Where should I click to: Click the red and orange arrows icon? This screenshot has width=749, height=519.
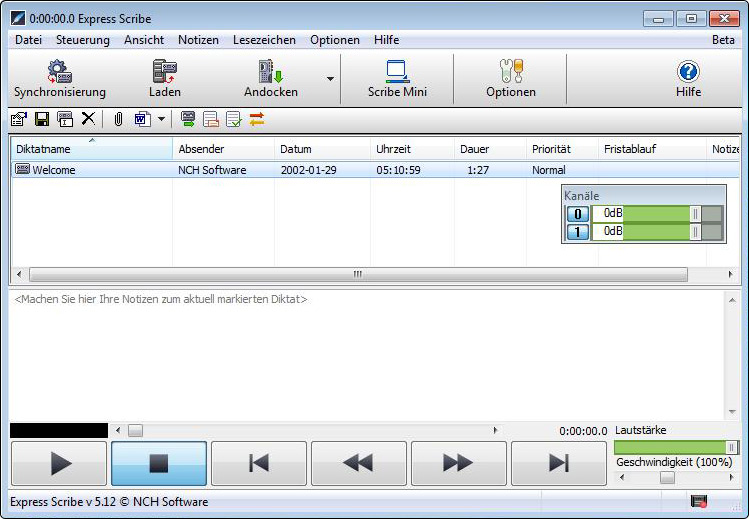click(257, 119)
